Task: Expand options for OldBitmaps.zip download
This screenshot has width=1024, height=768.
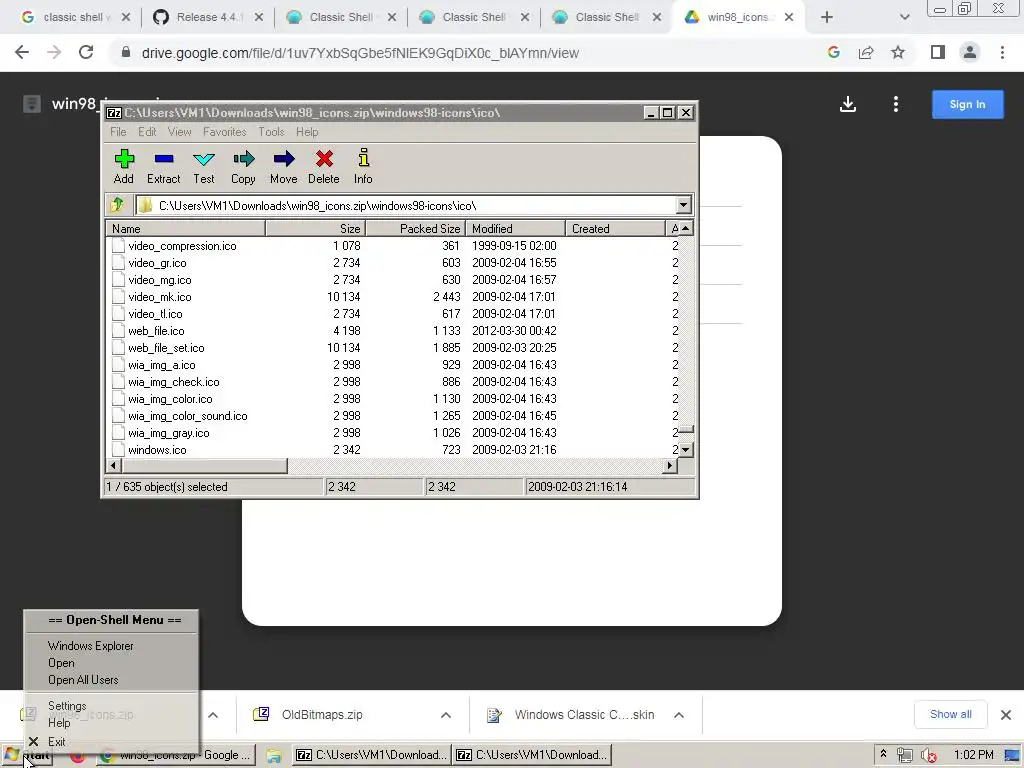Action: tap(445, 714)
